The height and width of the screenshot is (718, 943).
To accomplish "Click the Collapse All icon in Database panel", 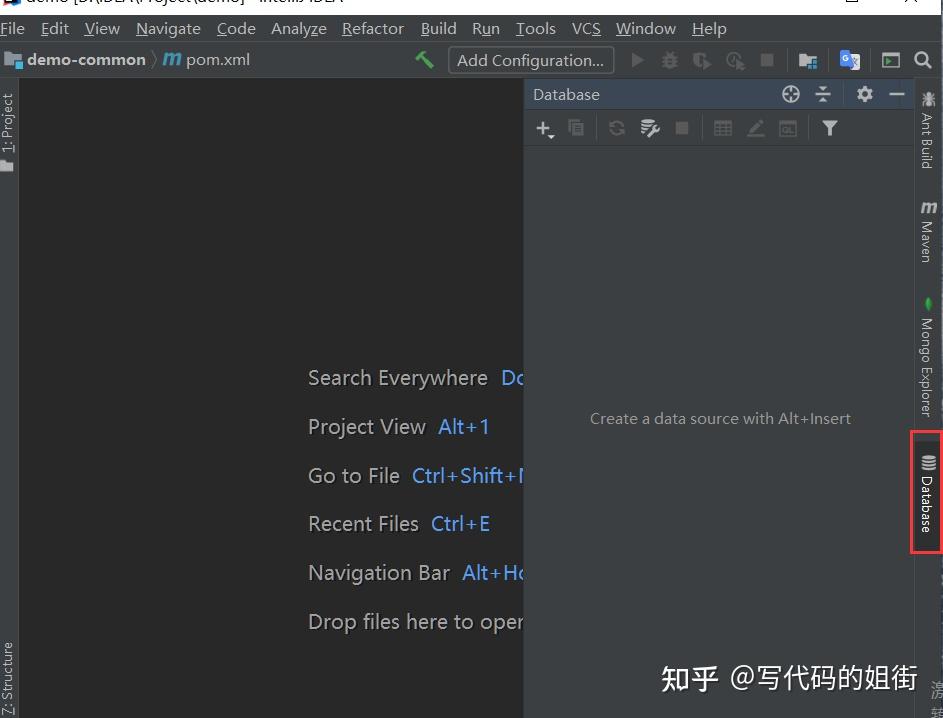I will pos(823,94).
